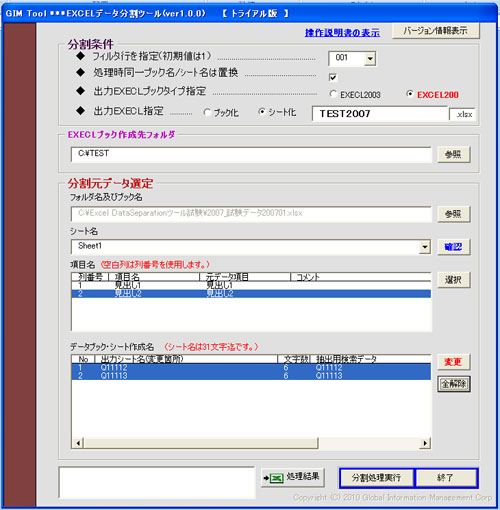Click the 全解除 button
500x510 pixels.
pyautogui.click(x=454, y=384)
